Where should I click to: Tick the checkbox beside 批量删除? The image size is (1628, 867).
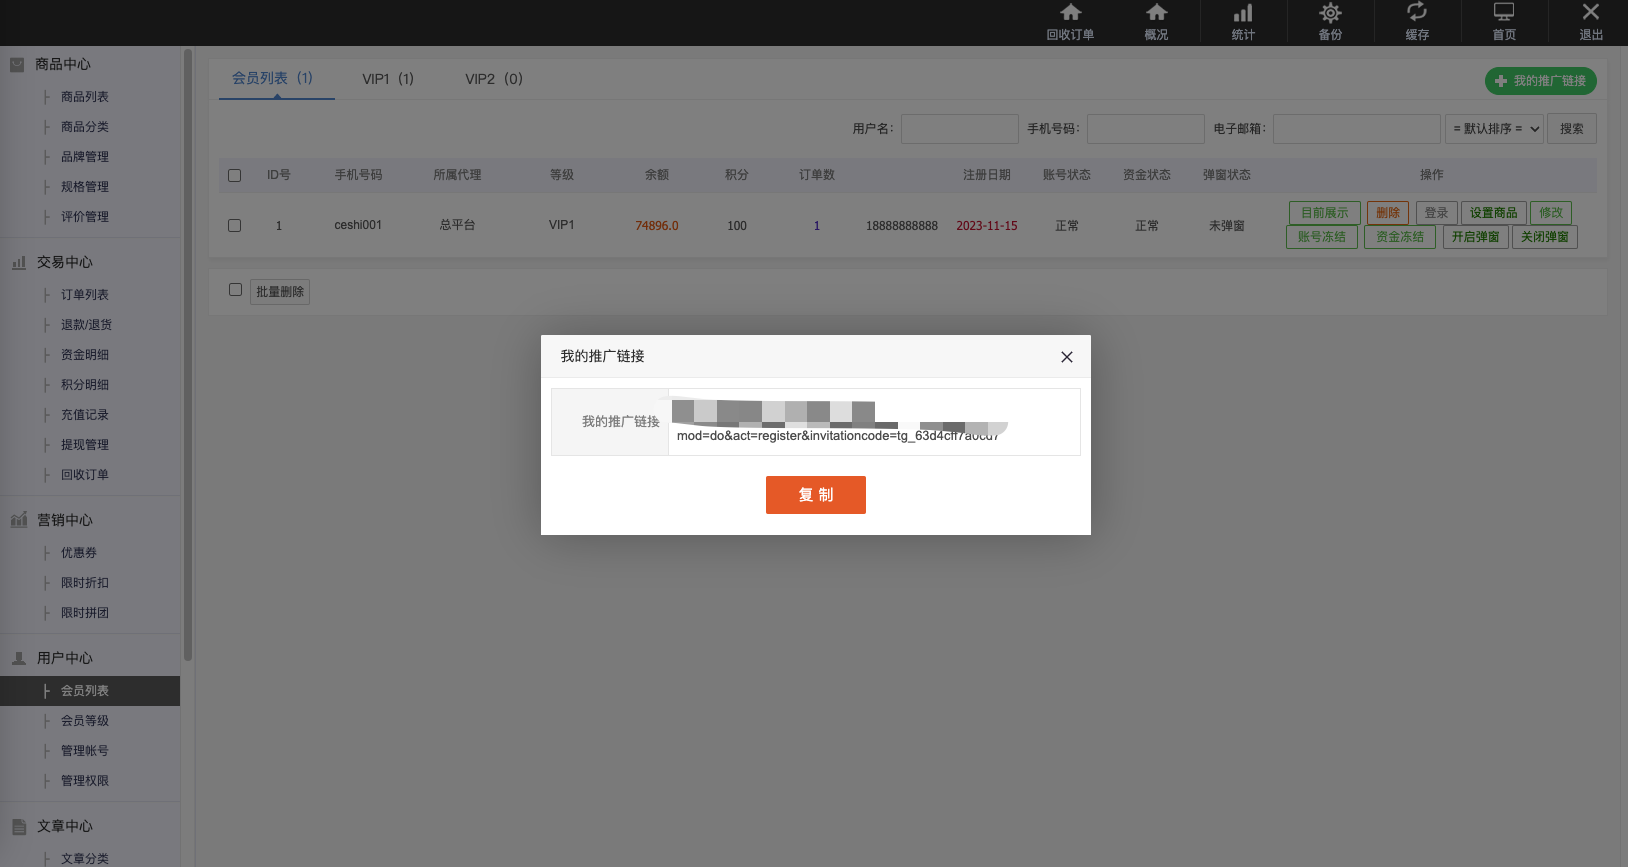click(236, 290)
